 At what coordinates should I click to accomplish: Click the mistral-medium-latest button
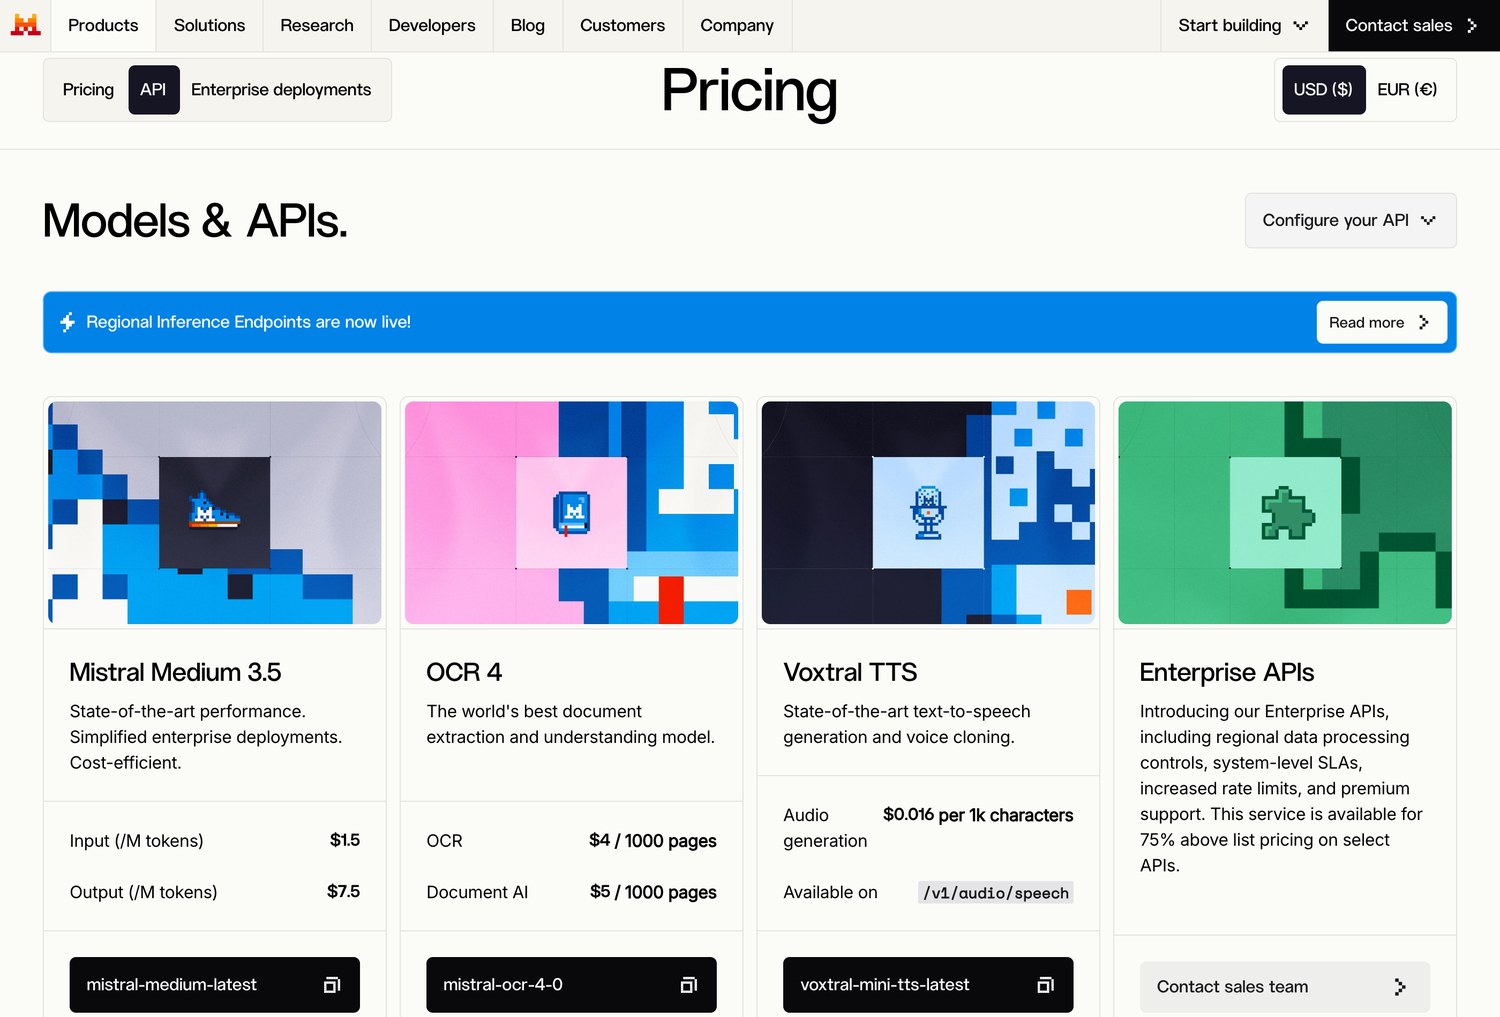point(215,985)
